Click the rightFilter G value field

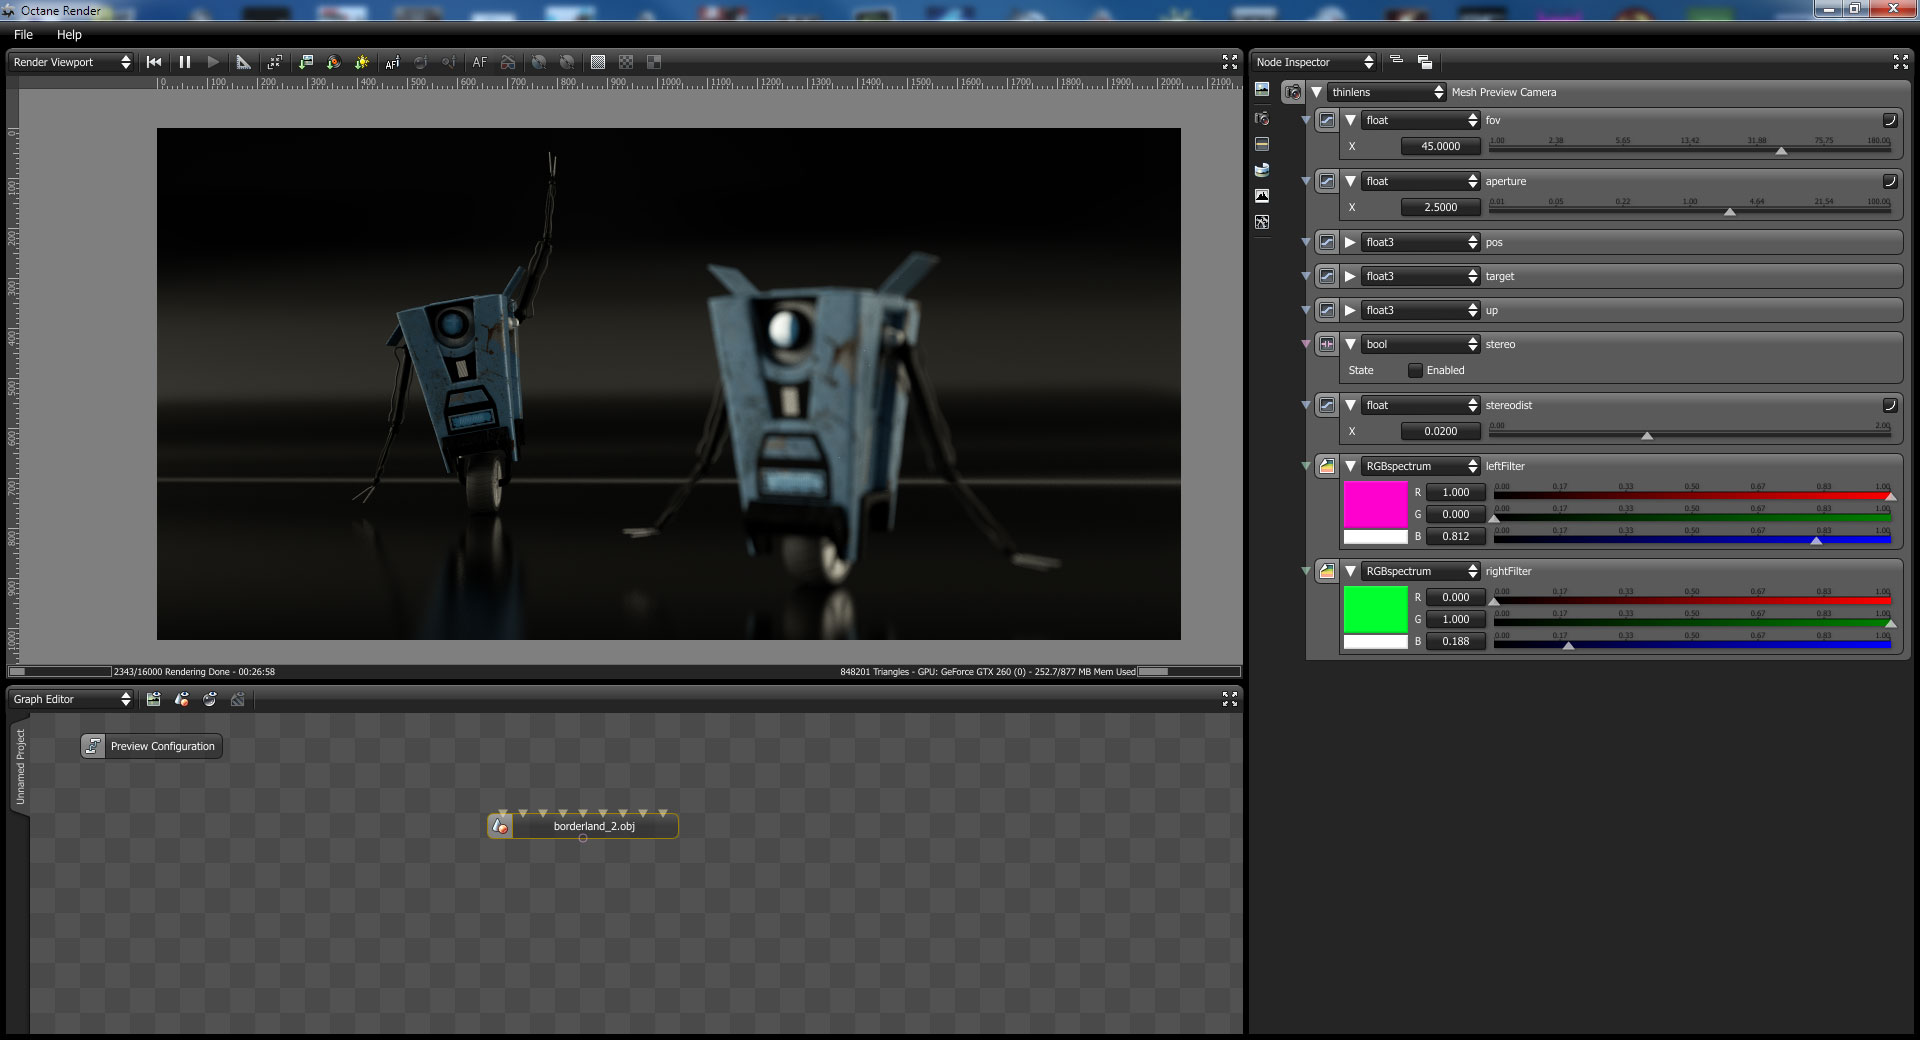pyautogui.click(x=1456, y=619)
